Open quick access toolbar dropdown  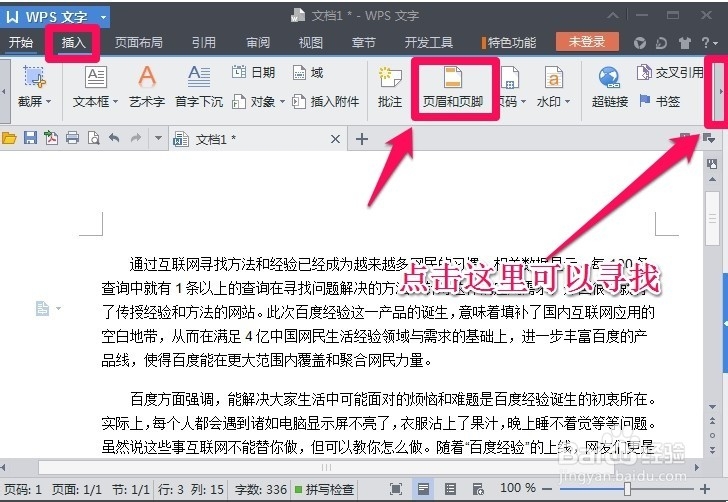pos(158,138)
